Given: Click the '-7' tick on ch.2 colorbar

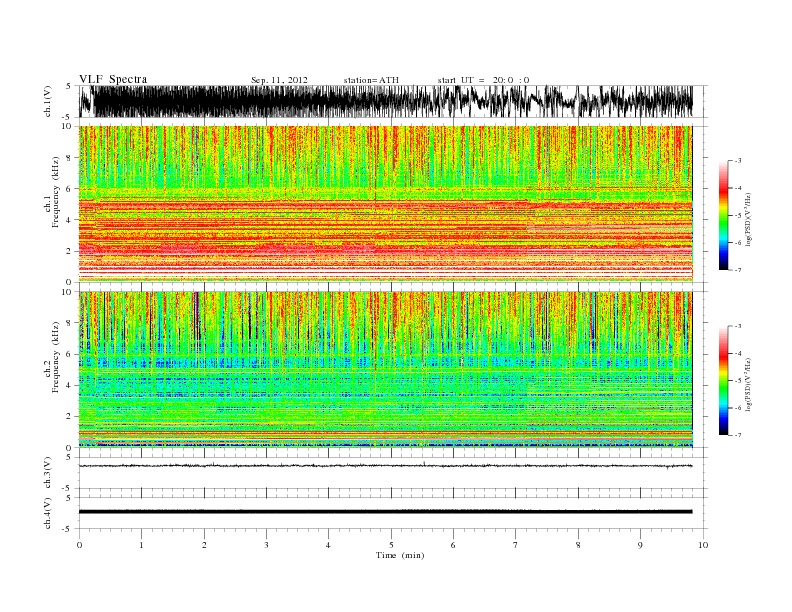Looking at the screenshot, I should [738, 435].
